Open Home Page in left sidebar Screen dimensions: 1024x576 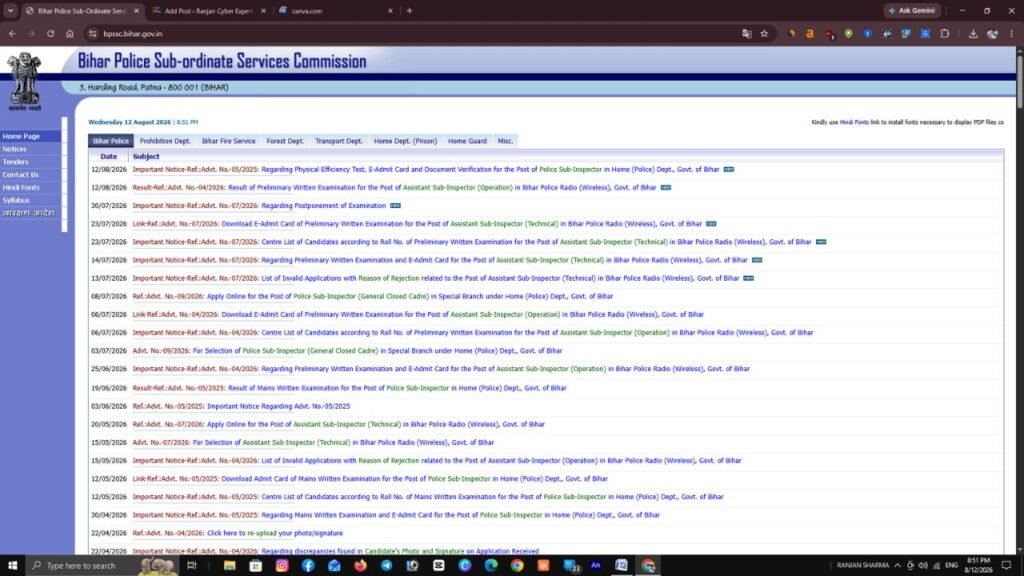[x=21, y=136]
